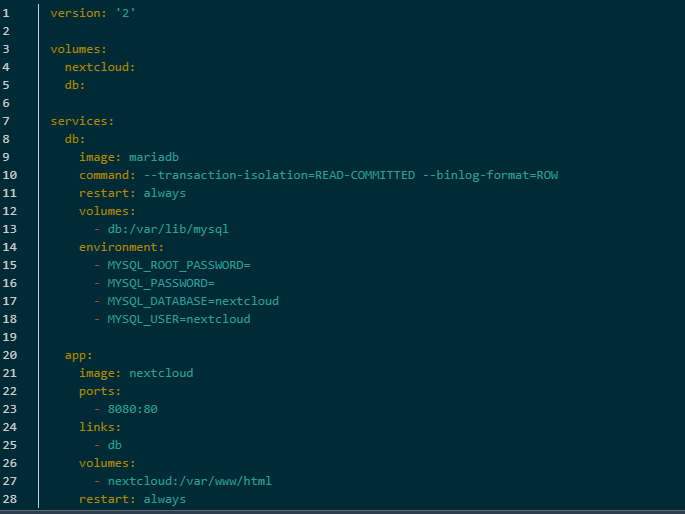Select the "nextcloud:" volume entry on line 4

pyautogui.click(x=100, y=67)
